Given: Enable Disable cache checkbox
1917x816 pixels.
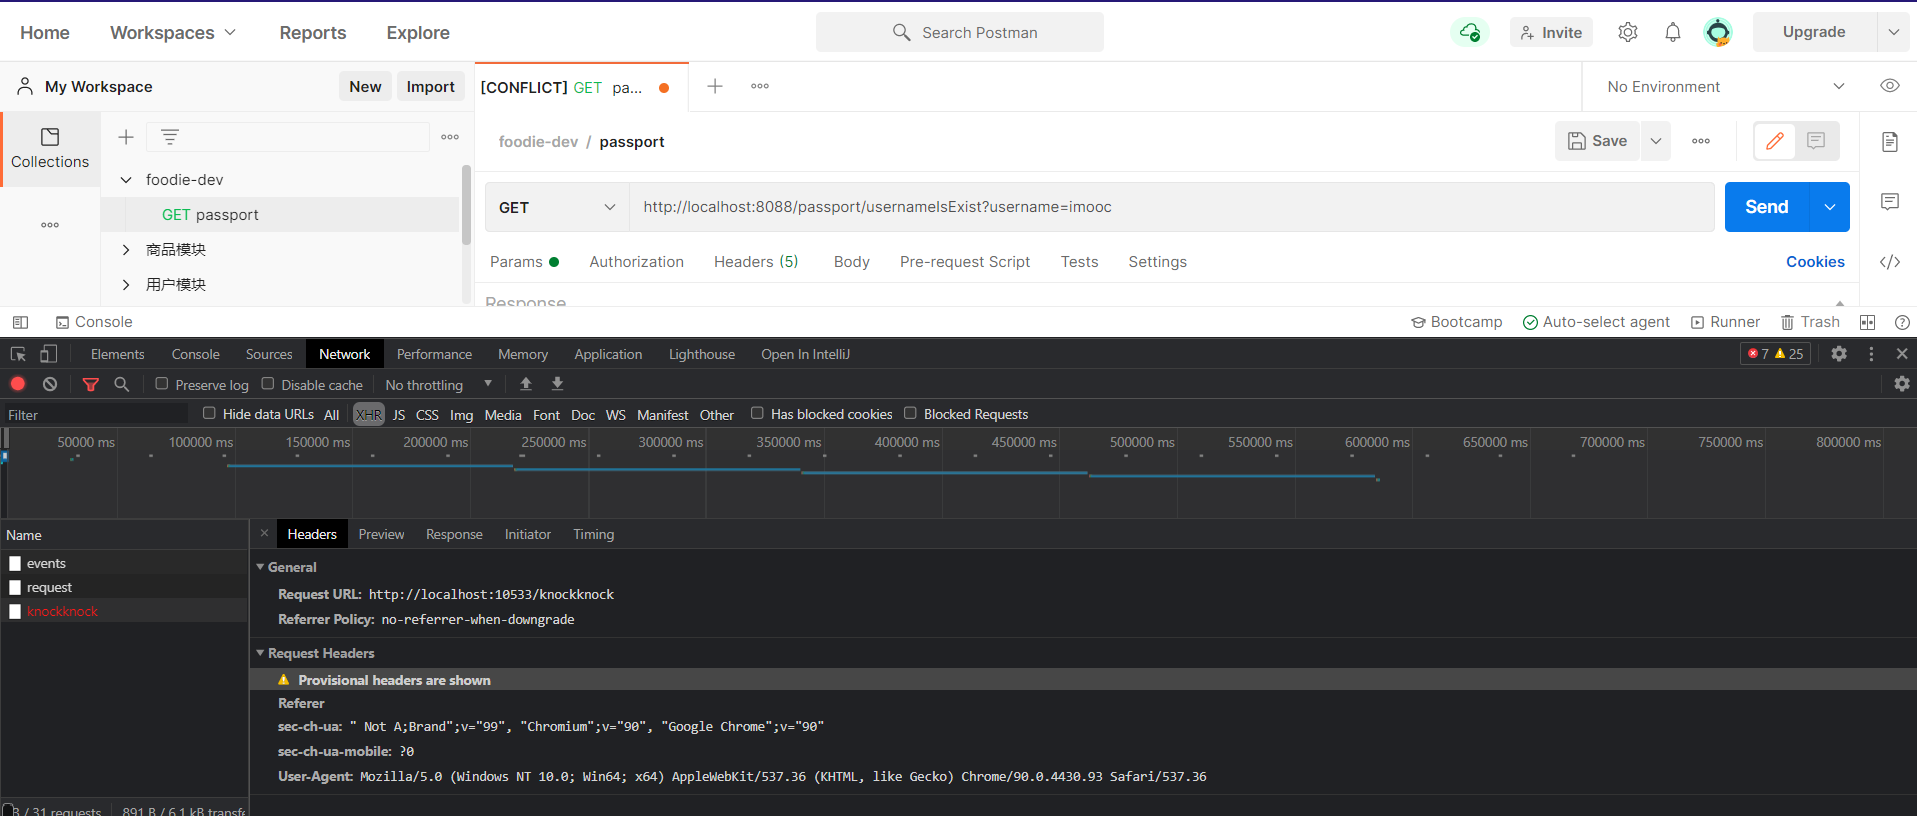Looking at the screenshot, I should pos(268,384).
